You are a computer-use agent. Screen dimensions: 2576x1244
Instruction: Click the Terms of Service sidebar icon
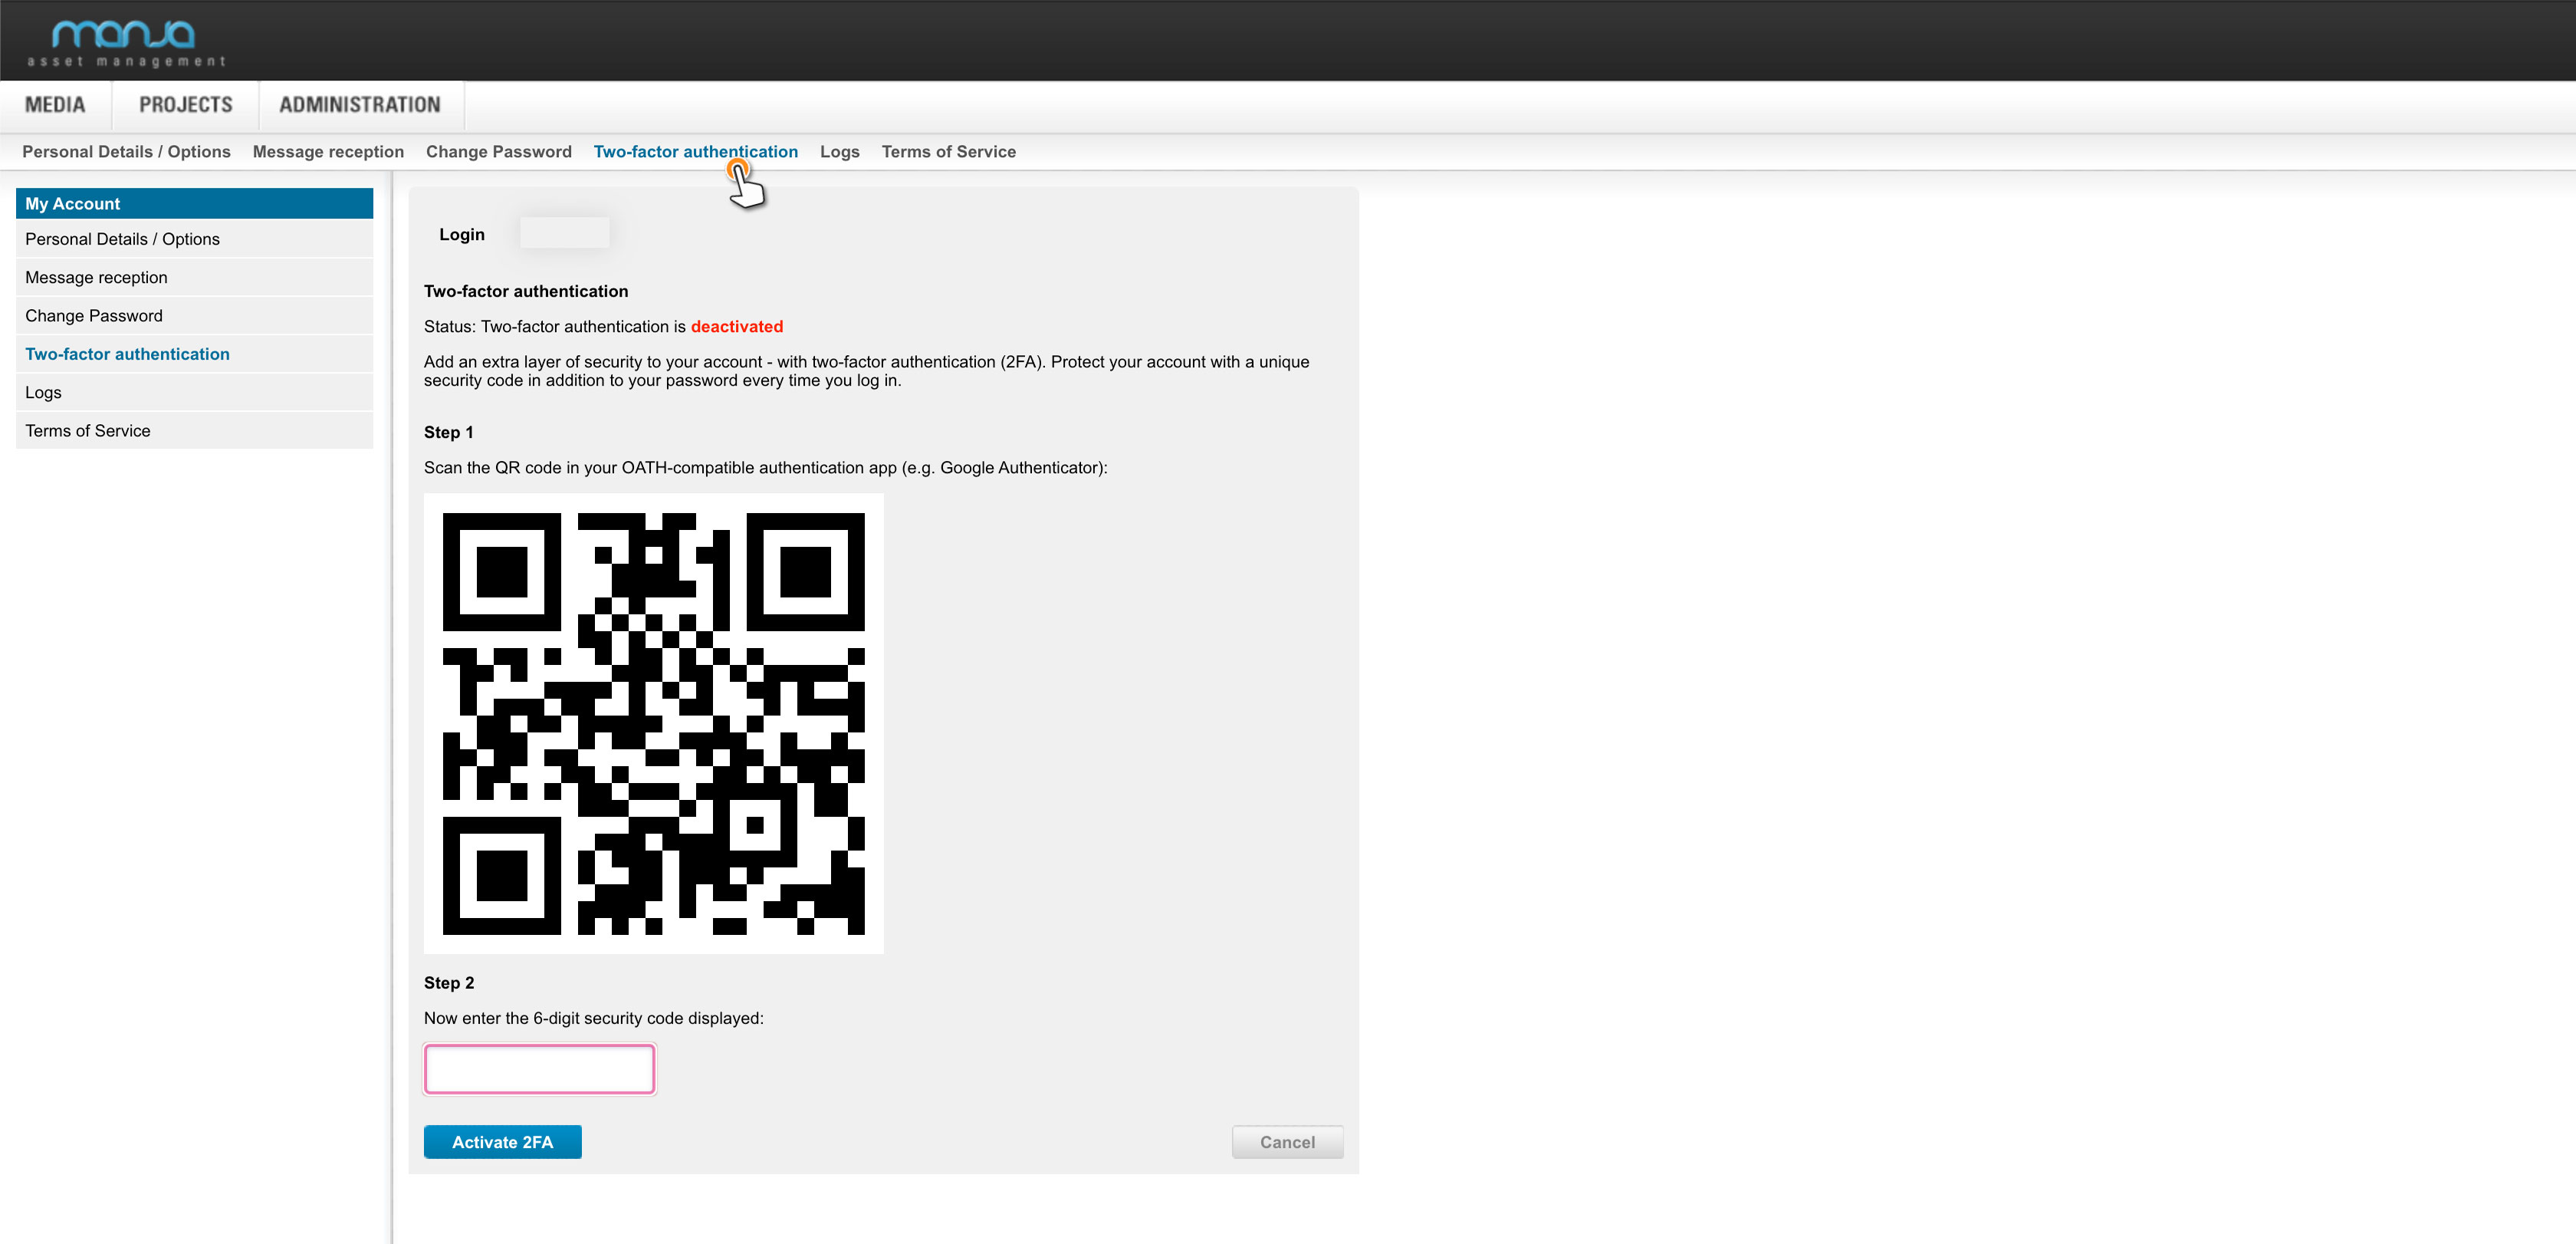[x=87, y=429]
